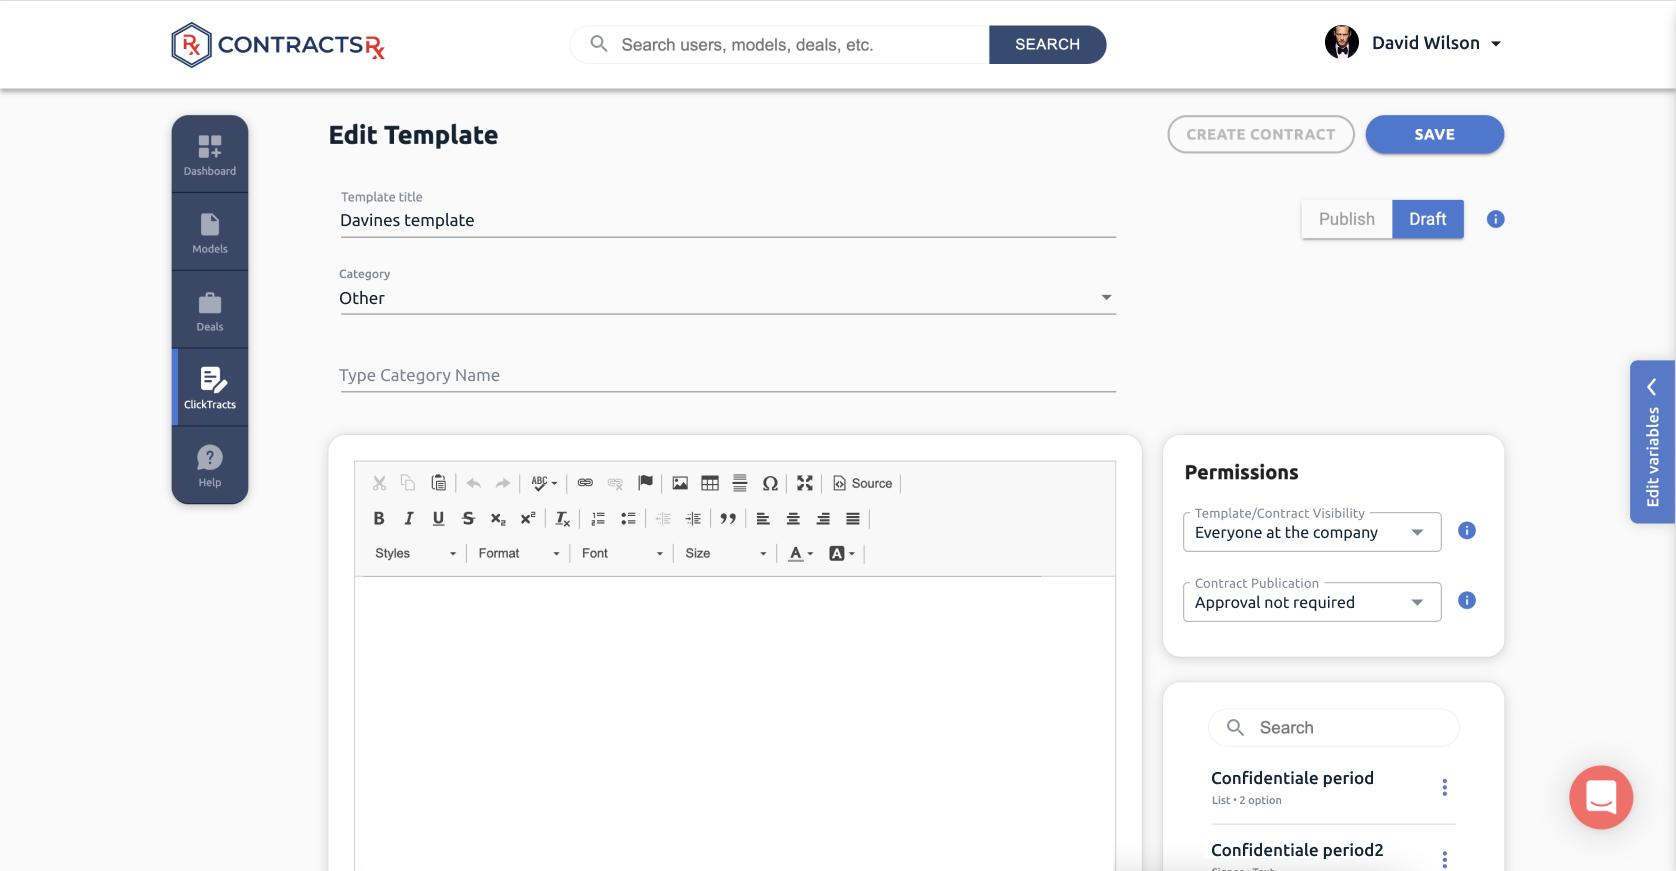Focus the top search users field

780,44
